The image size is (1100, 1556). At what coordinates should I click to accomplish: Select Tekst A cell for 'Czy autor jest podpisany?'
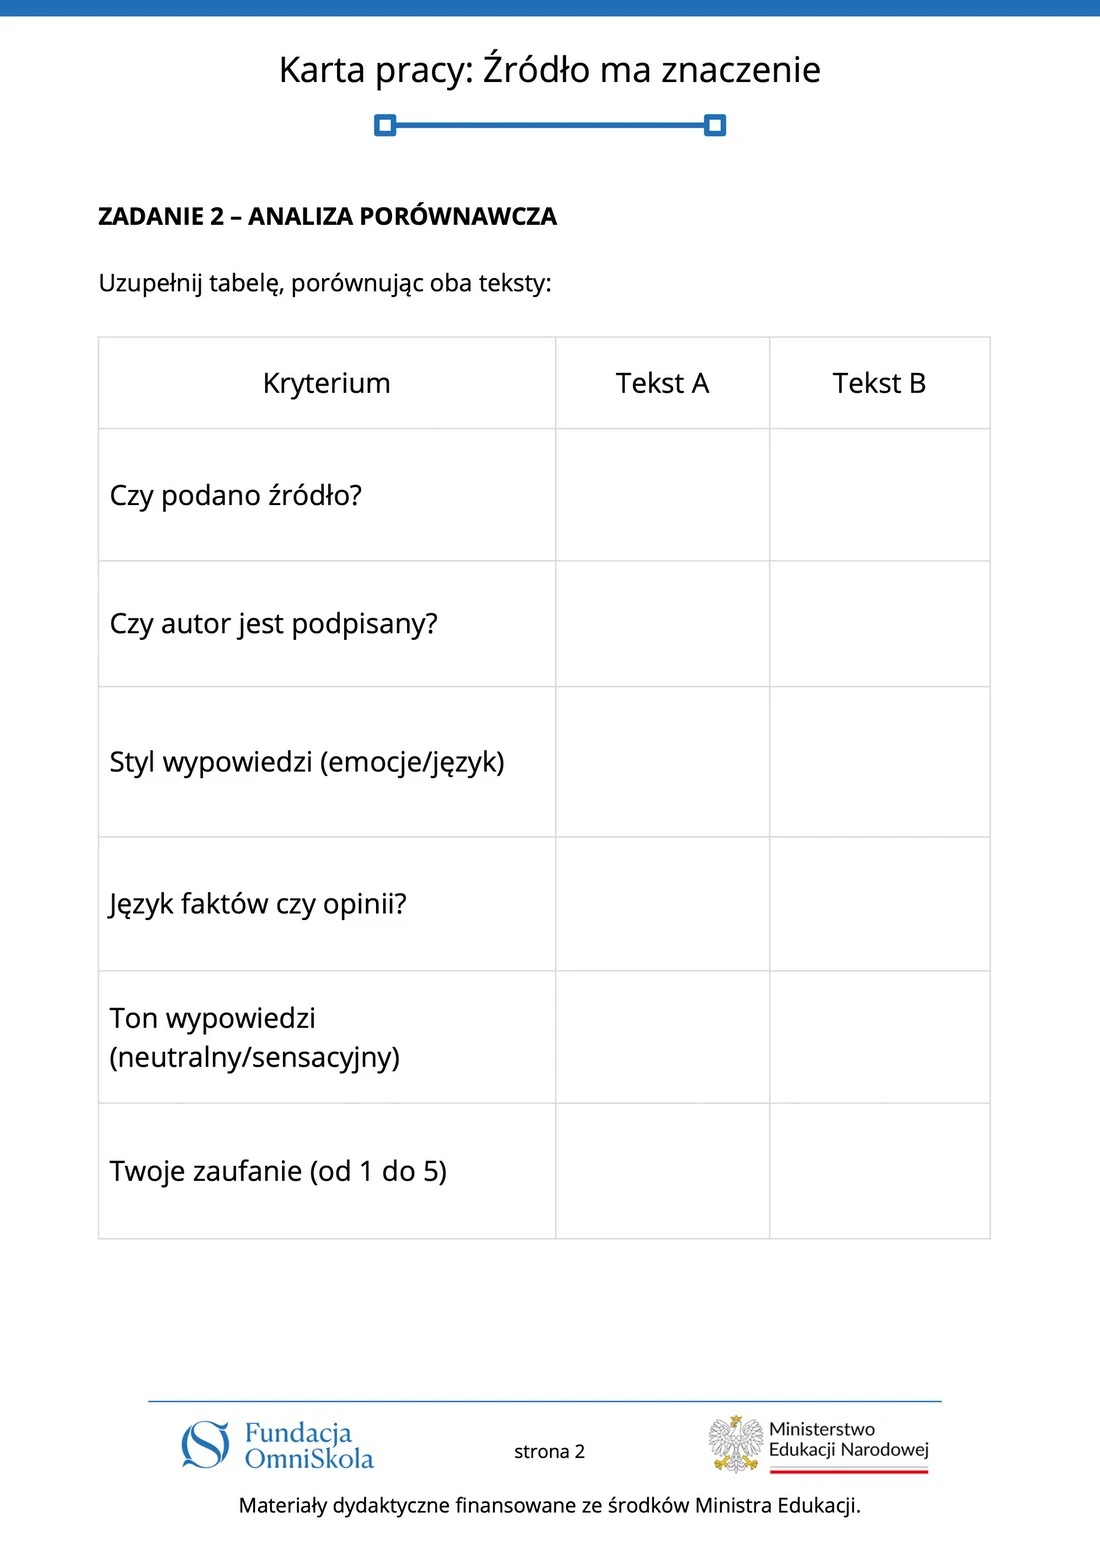[x=662, y=624]
